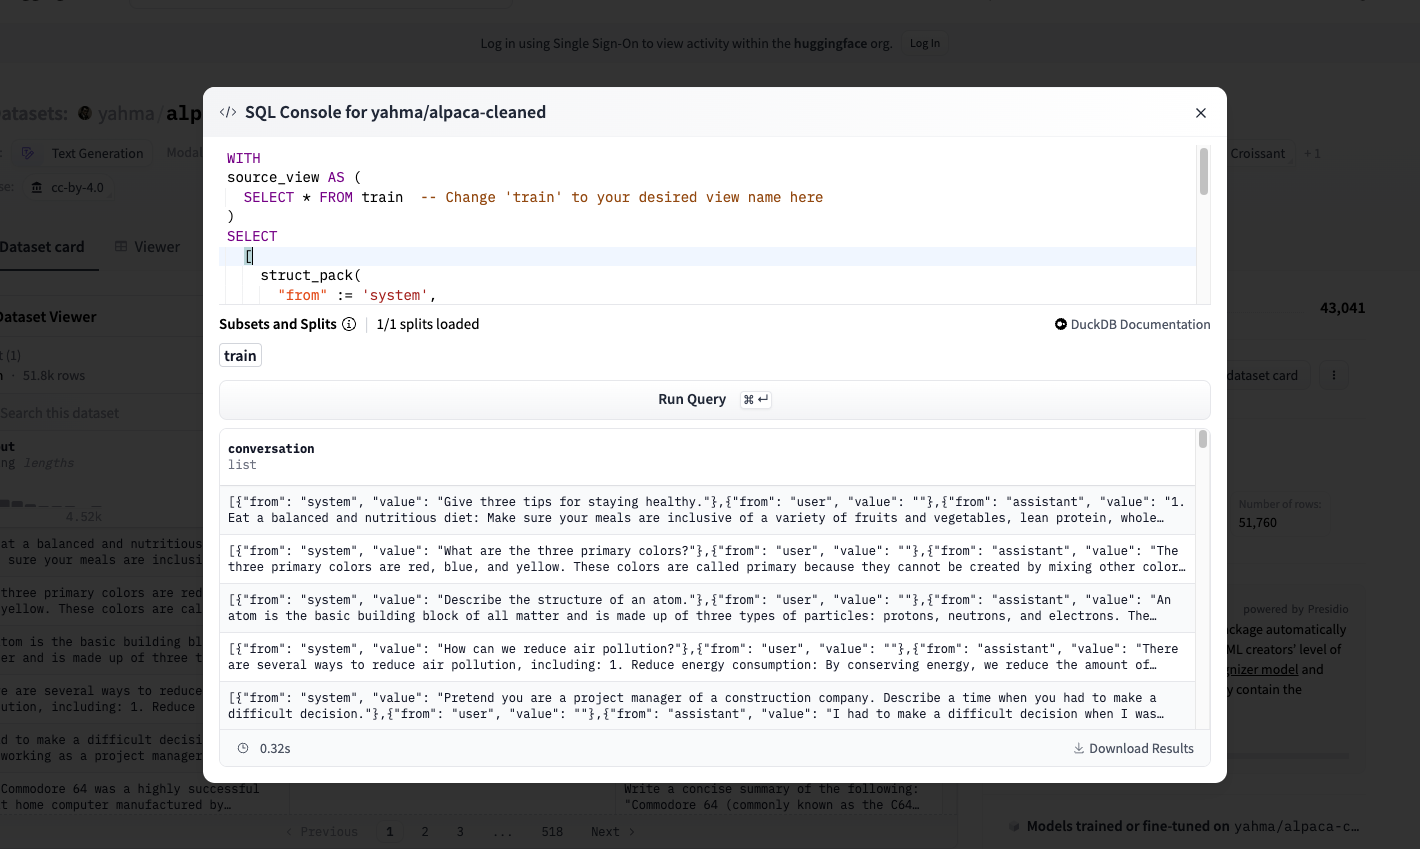Click the results table scrollbar thumb
The image size is (1420, 849).
(1202, 440)
